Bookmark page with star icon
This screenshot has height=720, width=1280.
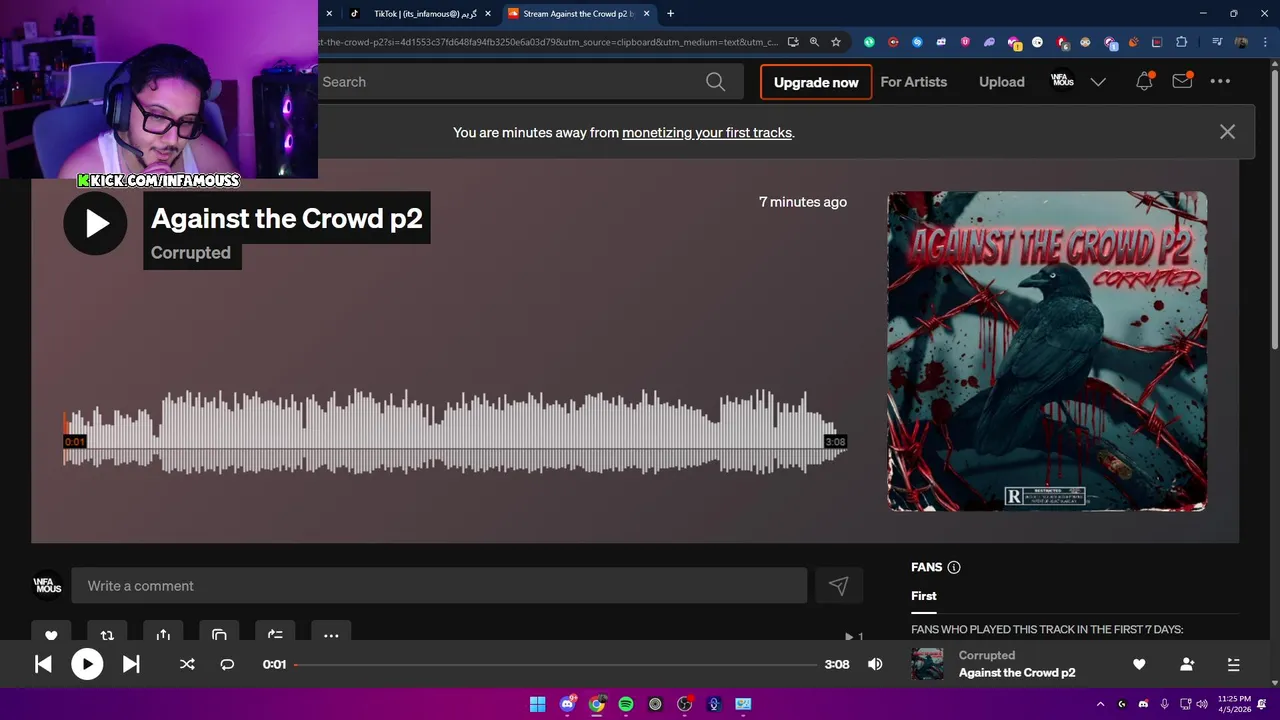(x=836, y=42)
